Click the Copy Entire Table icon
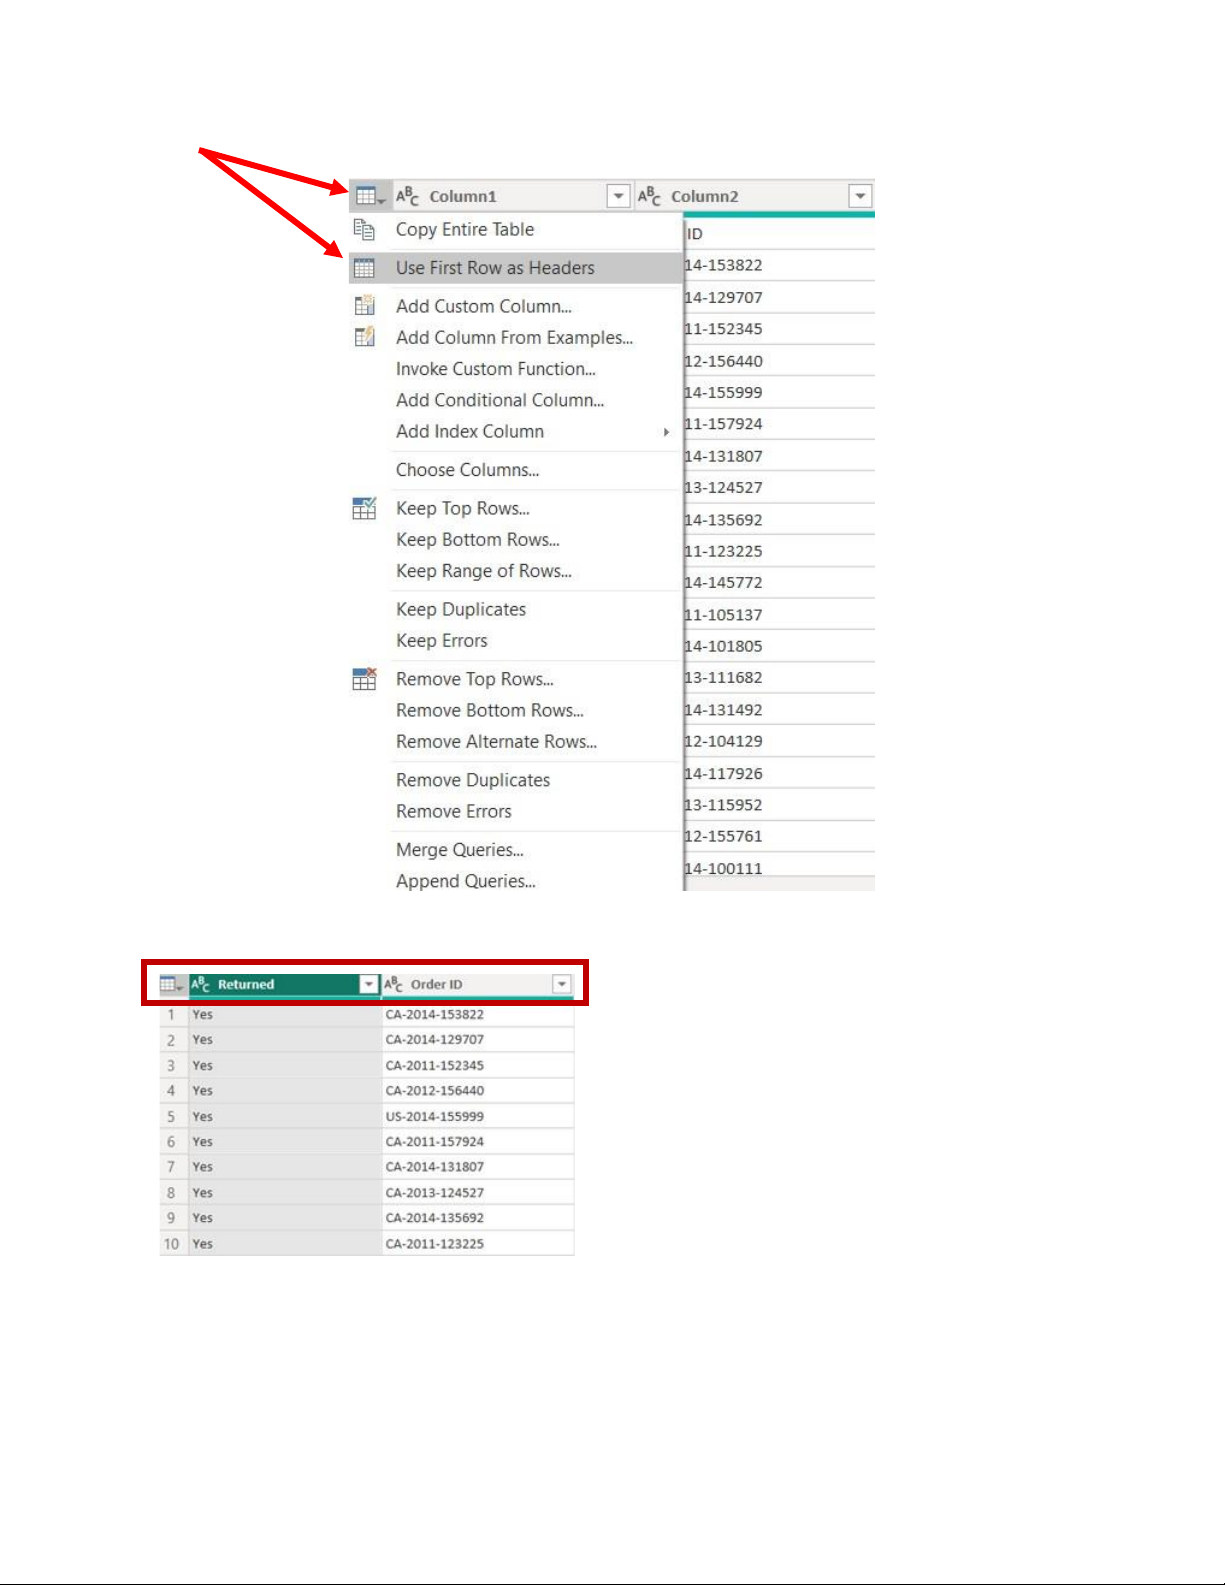Viewport: 1225px width, 1585px height. [x=364, y=230]
